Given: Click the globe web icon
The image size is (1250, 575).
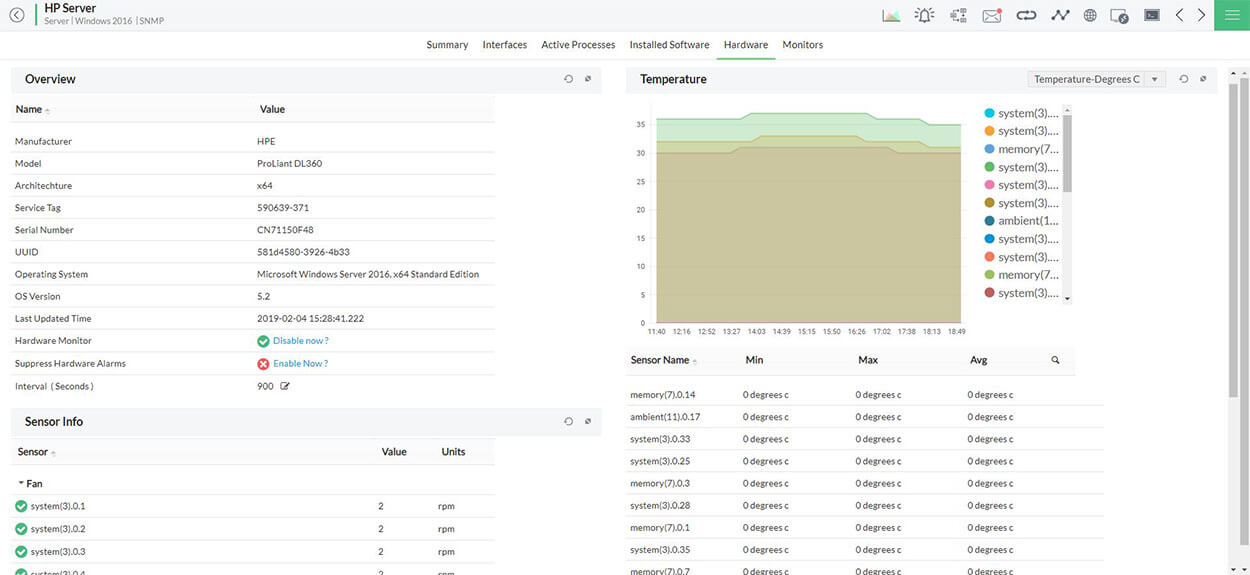Looking at the screenshot, I should 1090,15.
